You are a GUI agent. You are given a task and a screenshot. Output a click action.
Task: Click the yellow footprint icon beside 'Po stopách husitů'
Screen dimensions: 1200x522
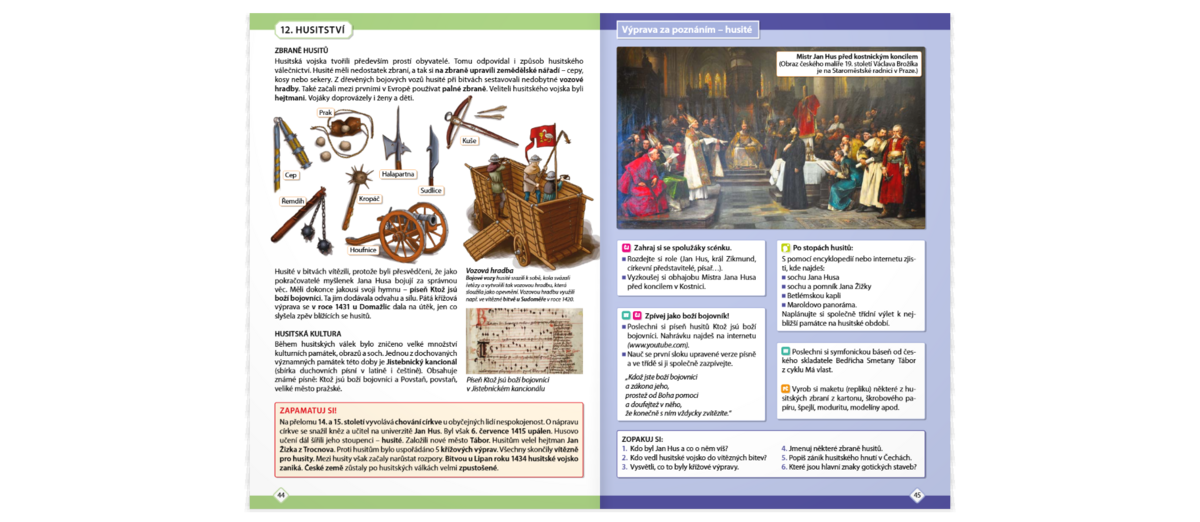(x=786, y=247)
